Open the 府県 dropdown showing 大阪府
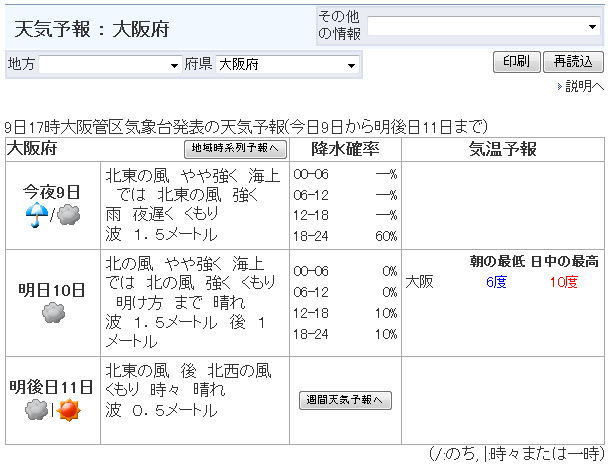The width and height of the screenshot is (610, 464). [288, 65]
